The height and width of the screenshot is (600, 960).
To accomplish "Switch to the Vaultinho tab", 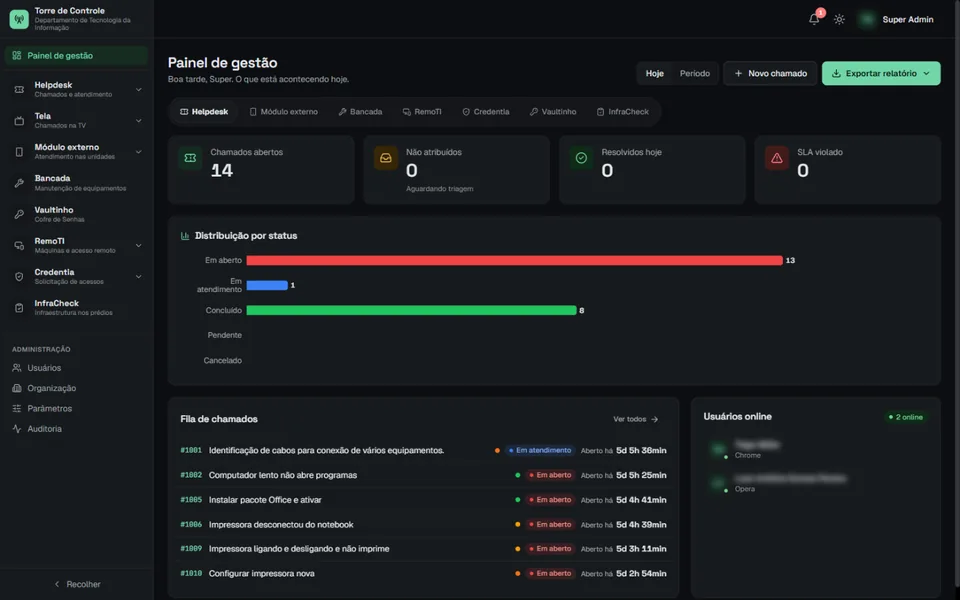I will click(553, 111).
